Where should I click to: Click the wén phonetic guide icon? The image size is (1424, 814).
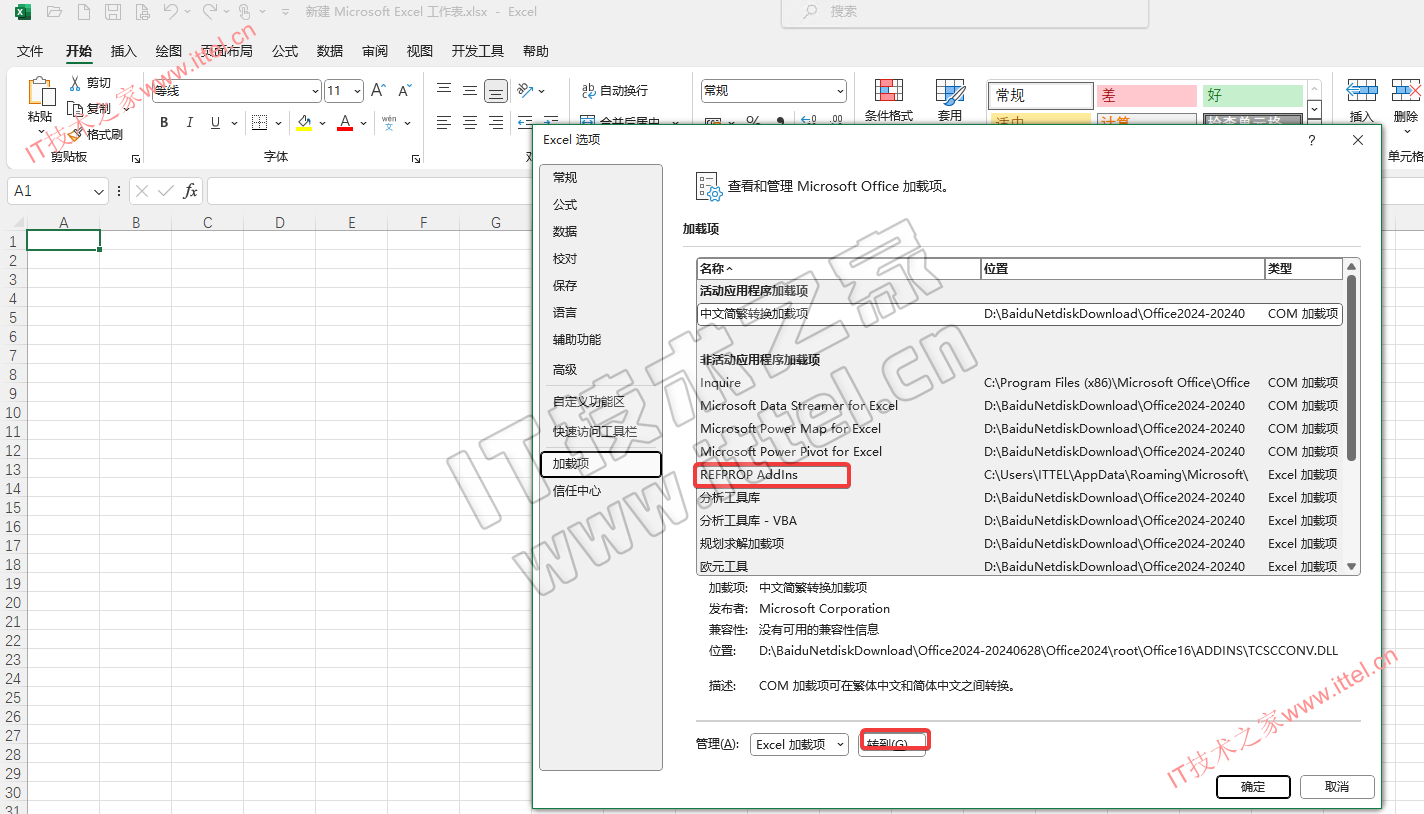point(389,123)
